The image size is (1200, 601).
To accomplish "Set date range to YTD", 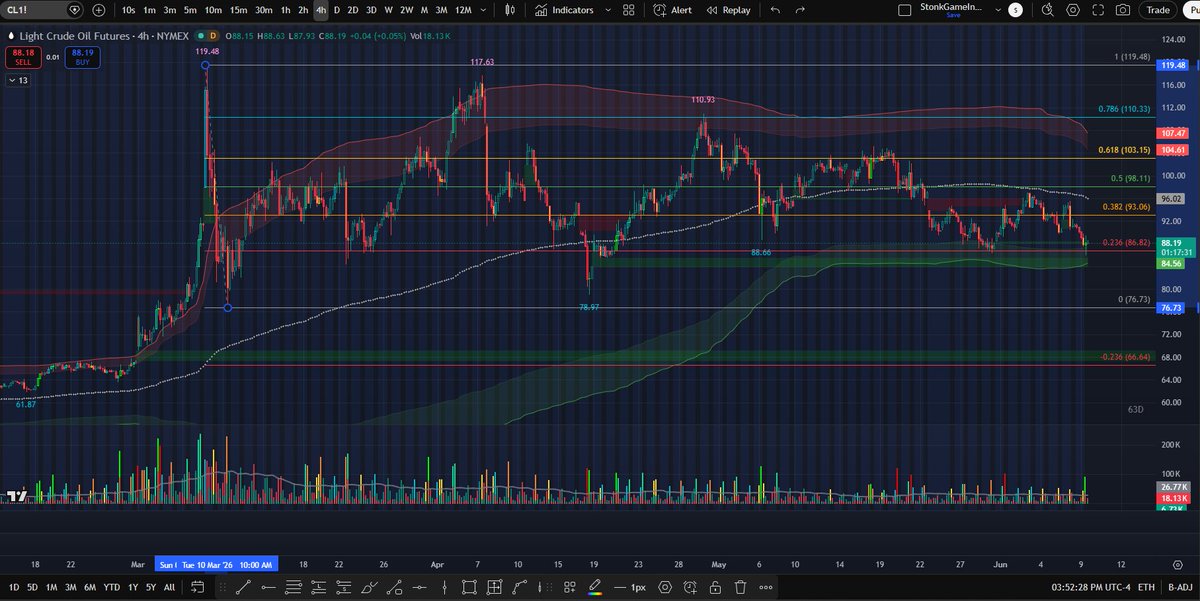I will click(111, 587).
